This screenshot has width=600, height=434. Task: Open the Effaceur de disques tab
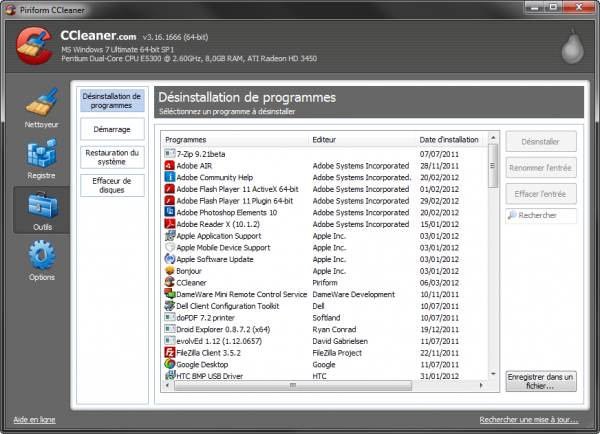coord(113,185)
